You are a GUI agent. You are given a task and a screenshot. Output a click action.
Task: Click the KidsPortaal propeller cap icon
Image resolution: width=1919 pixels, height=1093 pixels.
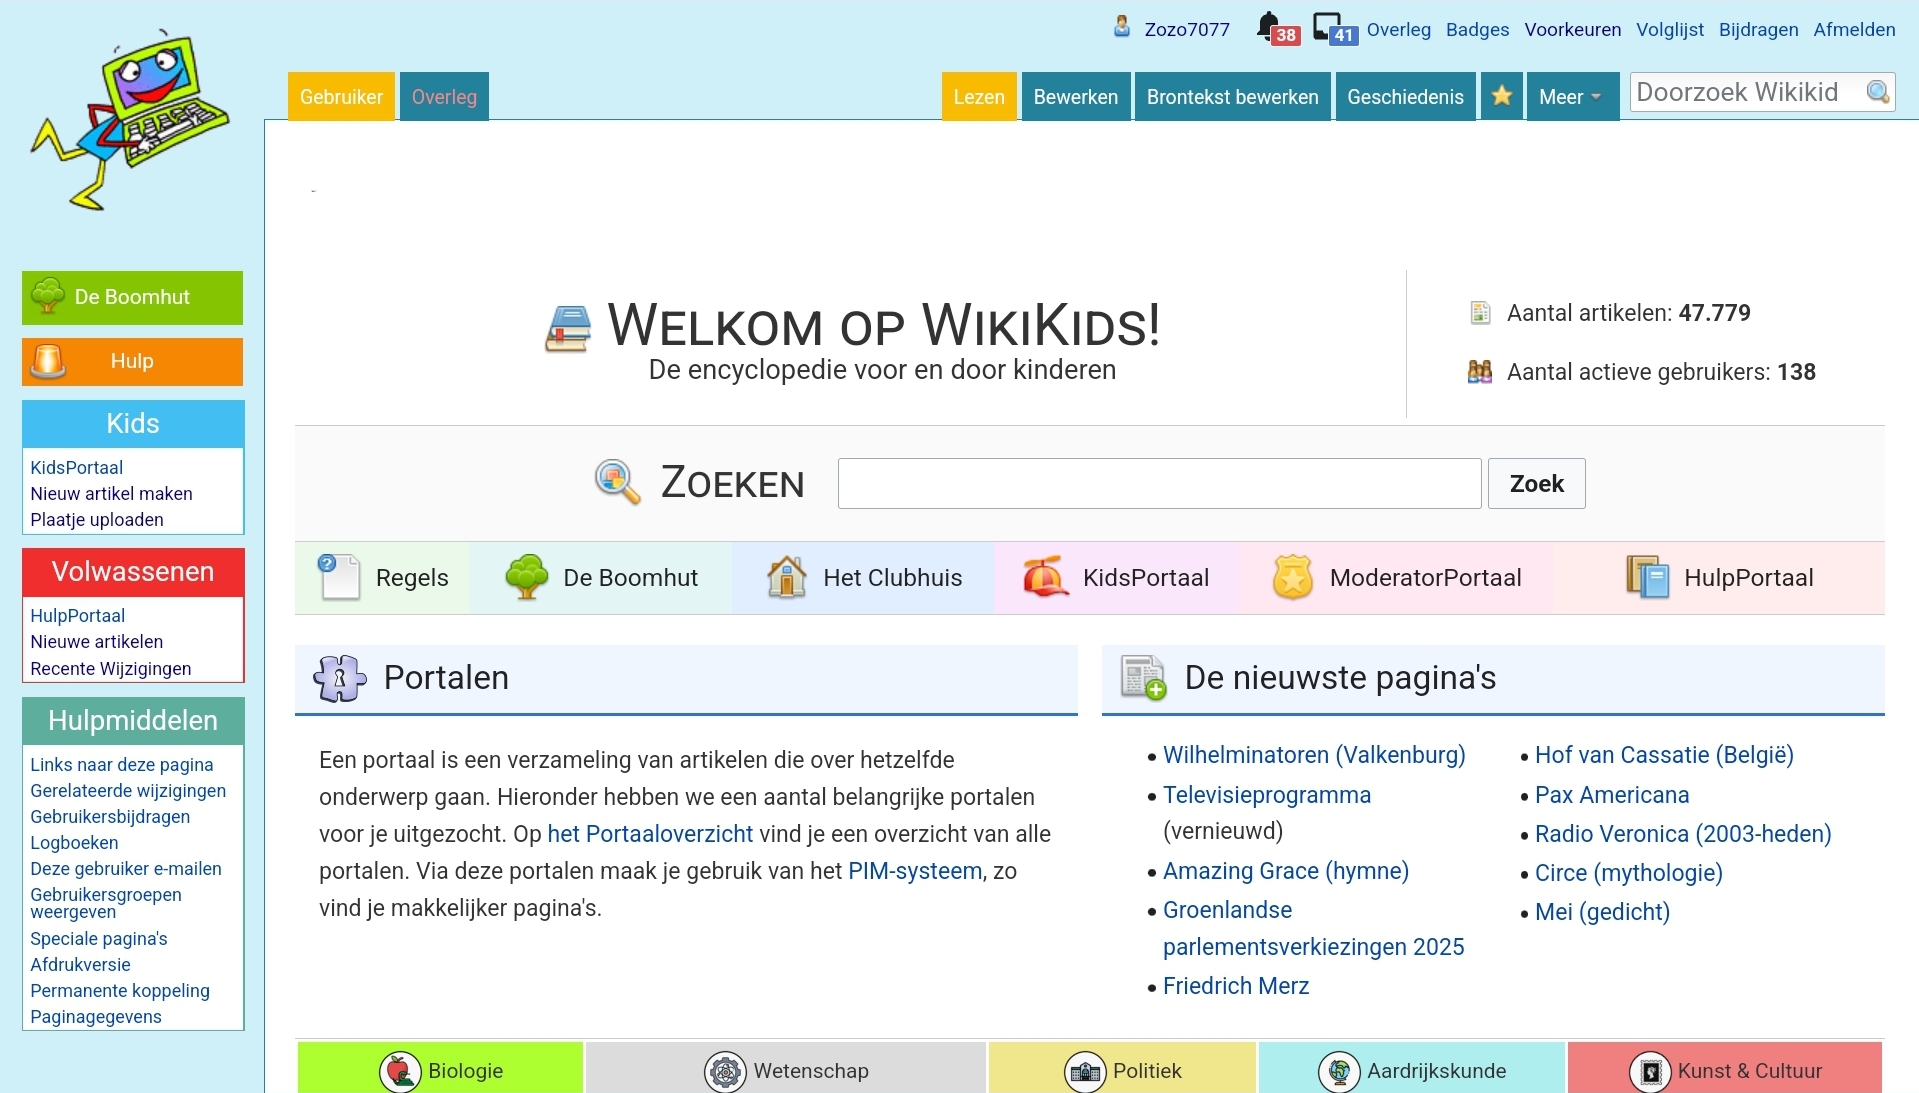1046,577
